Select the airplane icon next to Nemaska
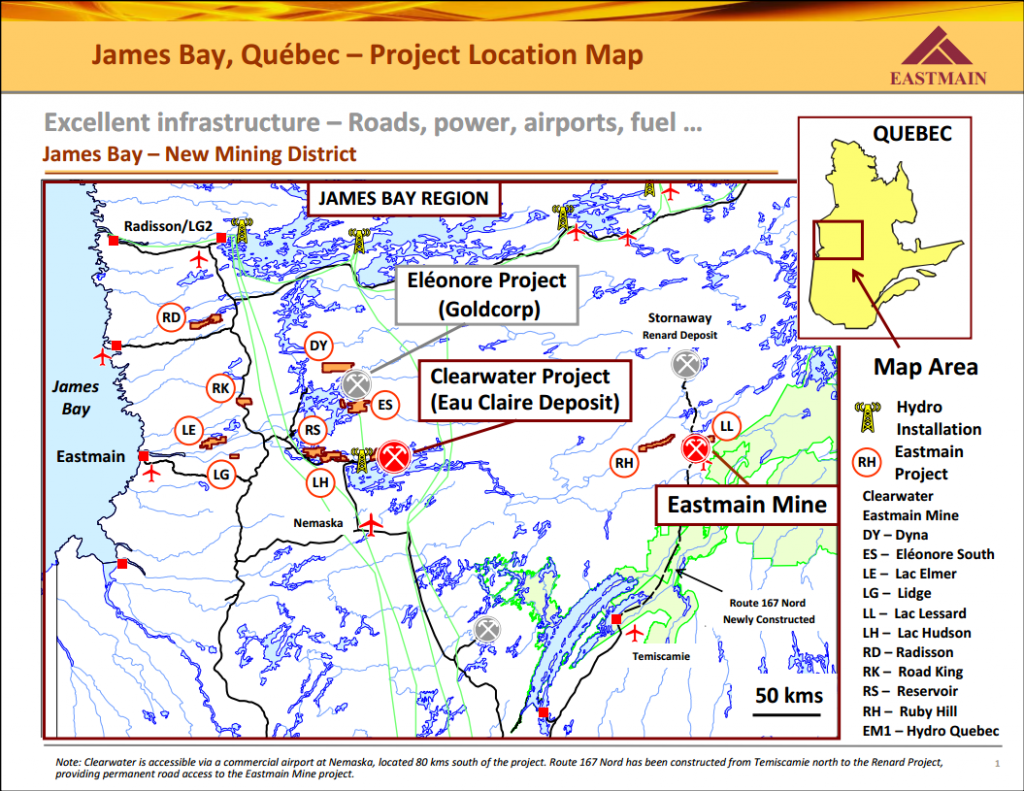Viewport: 1024px width, 791px height. 372,523
